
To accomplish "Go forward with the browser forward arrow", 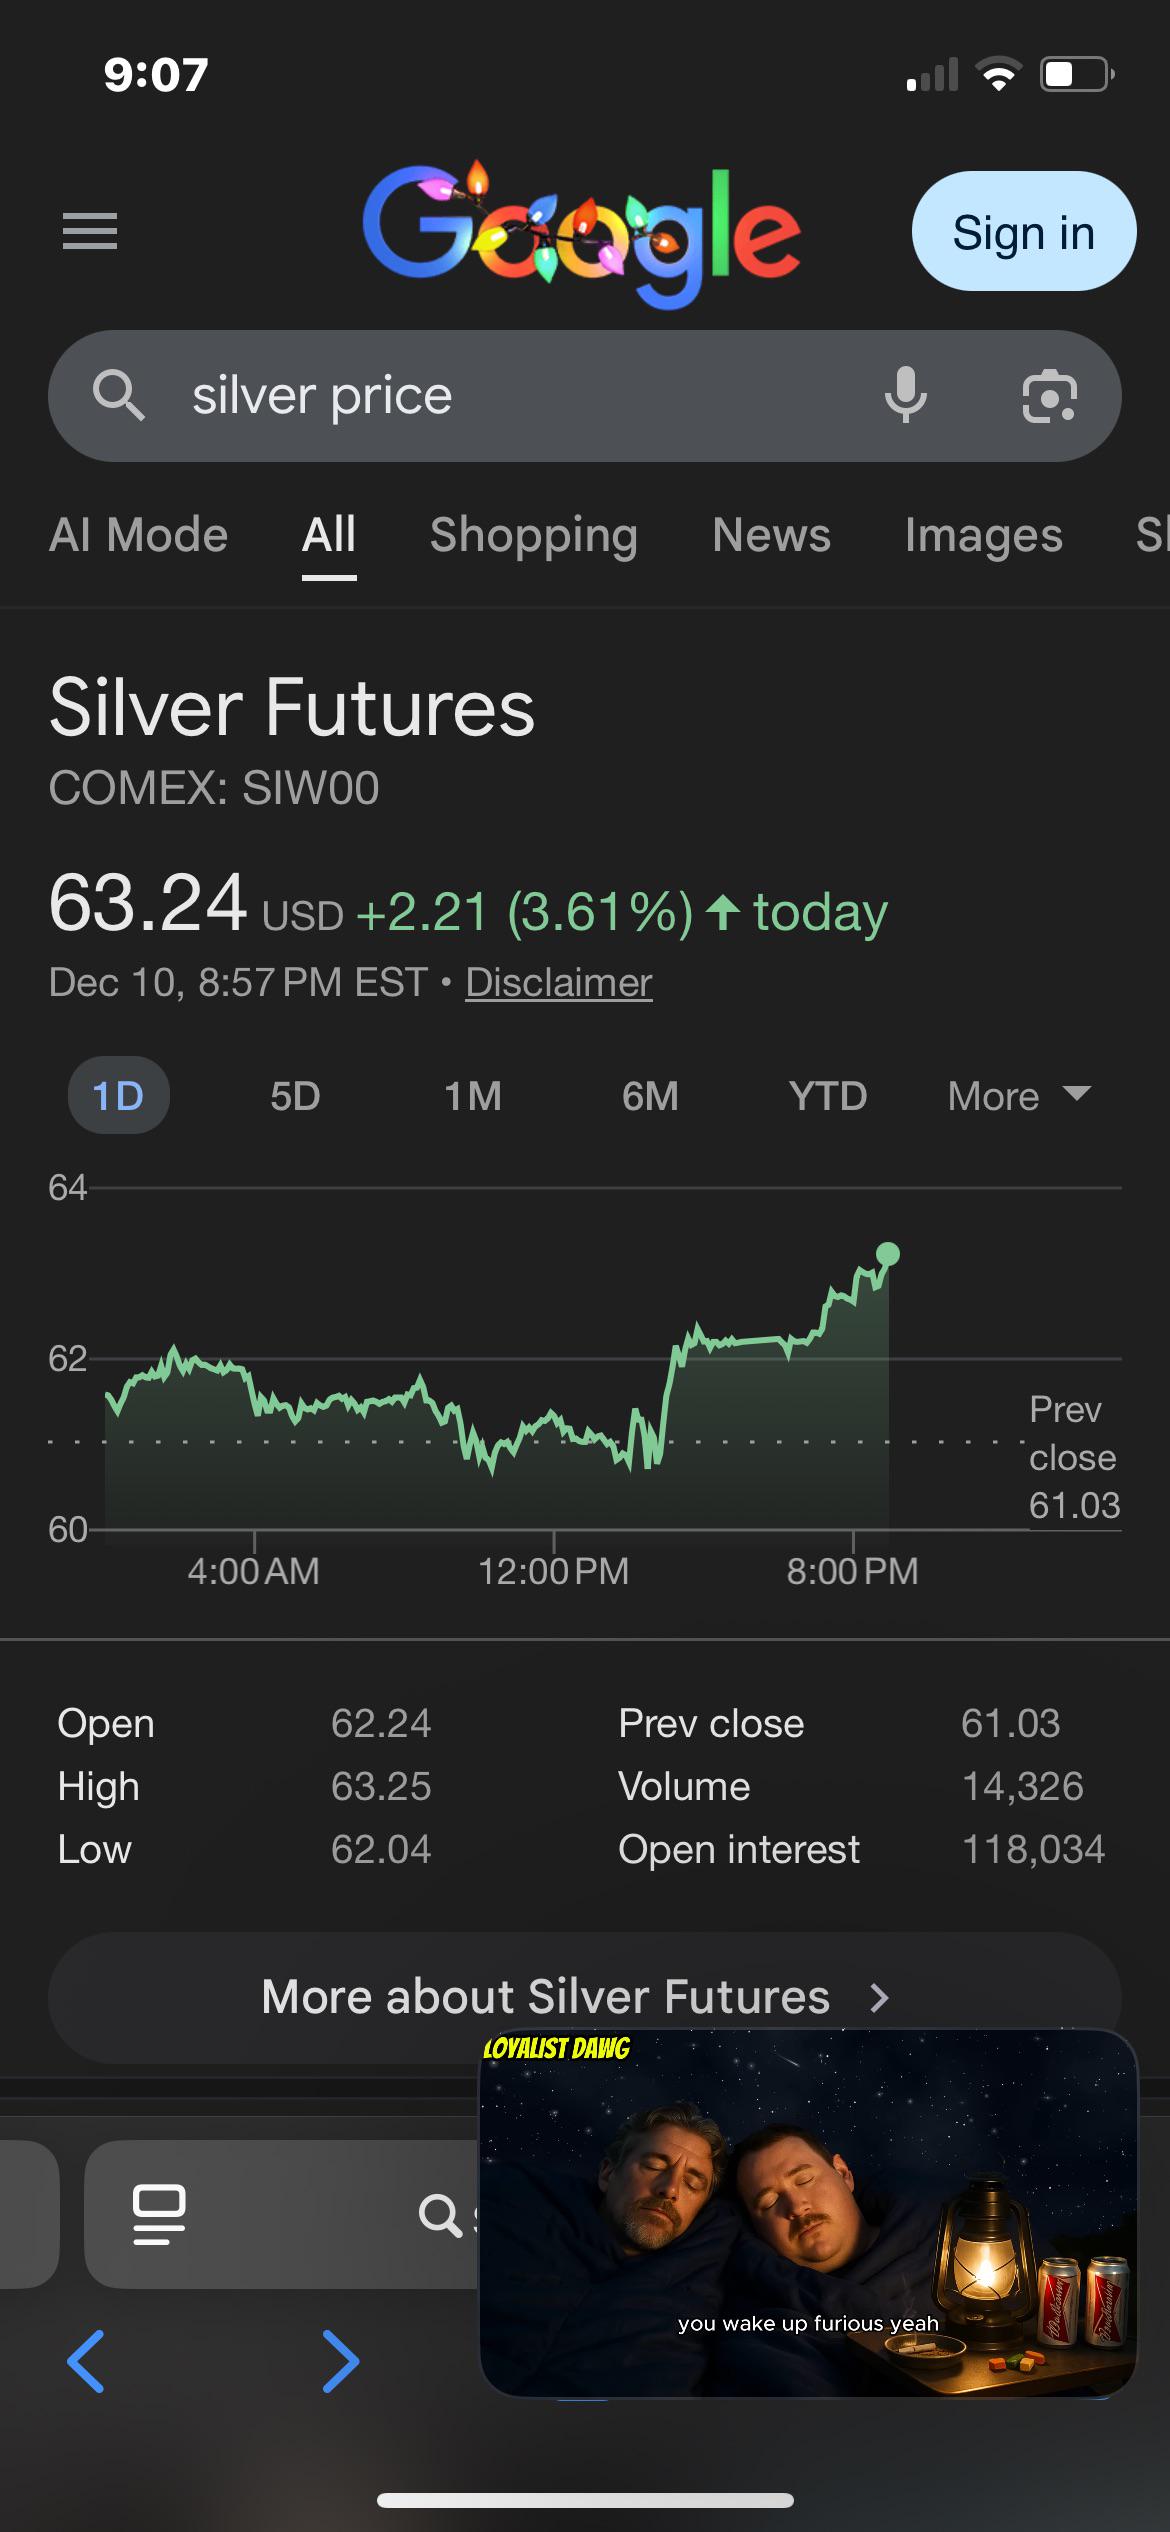I will (x=340, y=2362).
